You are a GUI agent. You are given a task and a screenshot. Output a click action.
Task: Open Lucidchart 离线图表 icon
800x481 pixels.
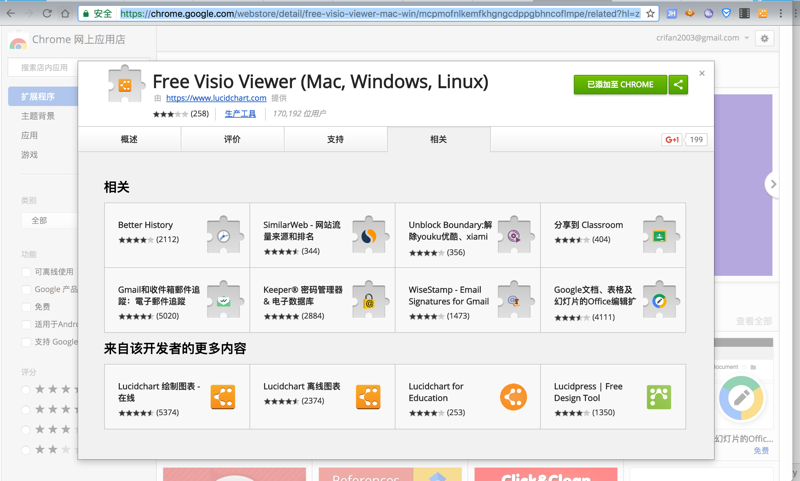click(x=368, y=397)
